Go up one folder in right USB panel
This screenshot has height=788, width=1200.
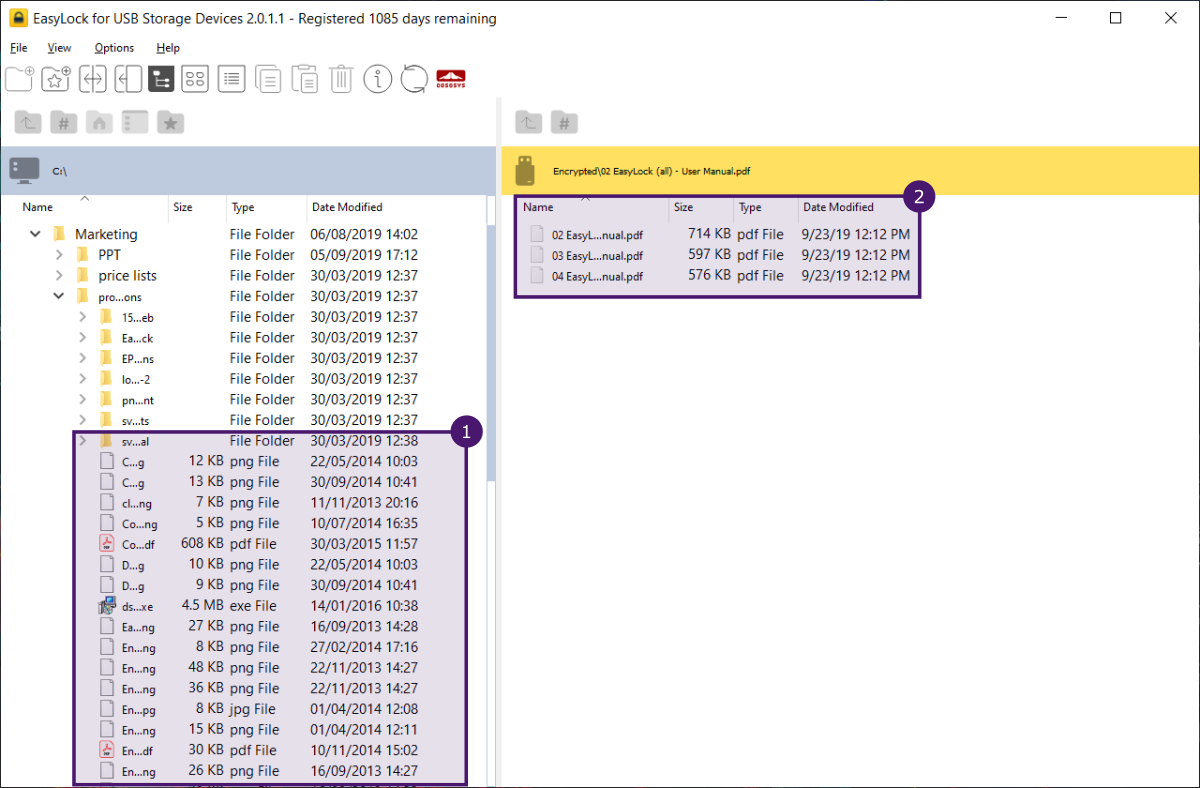click(x=528, y=122)
